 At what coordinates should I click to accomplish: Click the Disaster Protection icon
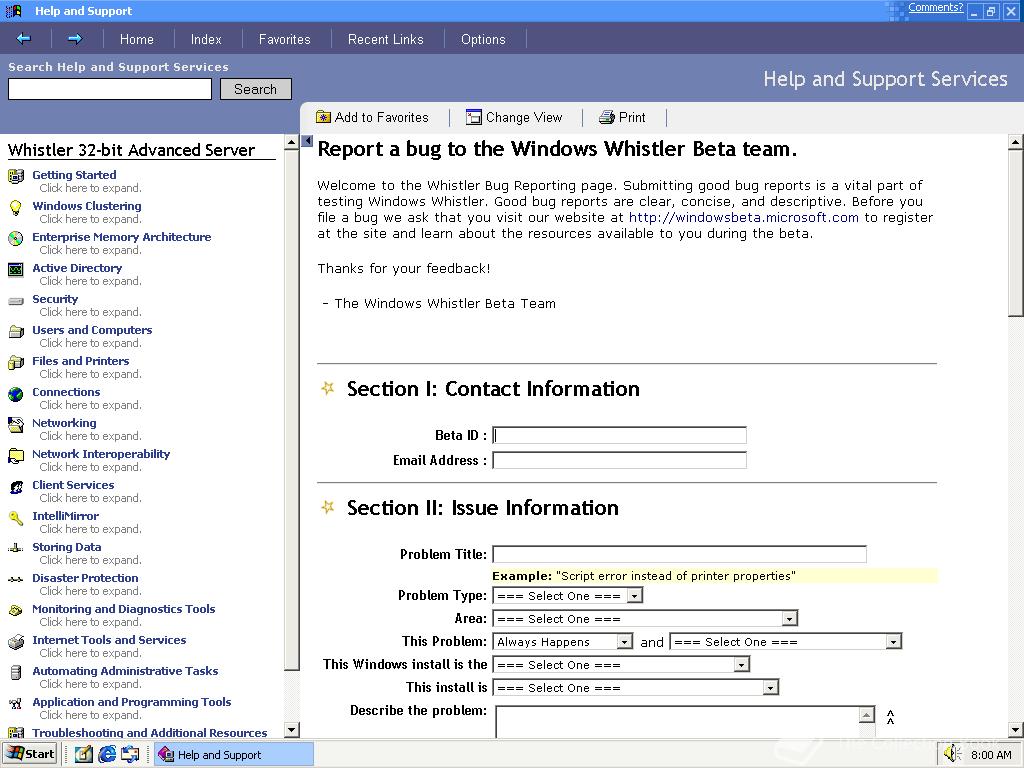[x=16, y=579]
